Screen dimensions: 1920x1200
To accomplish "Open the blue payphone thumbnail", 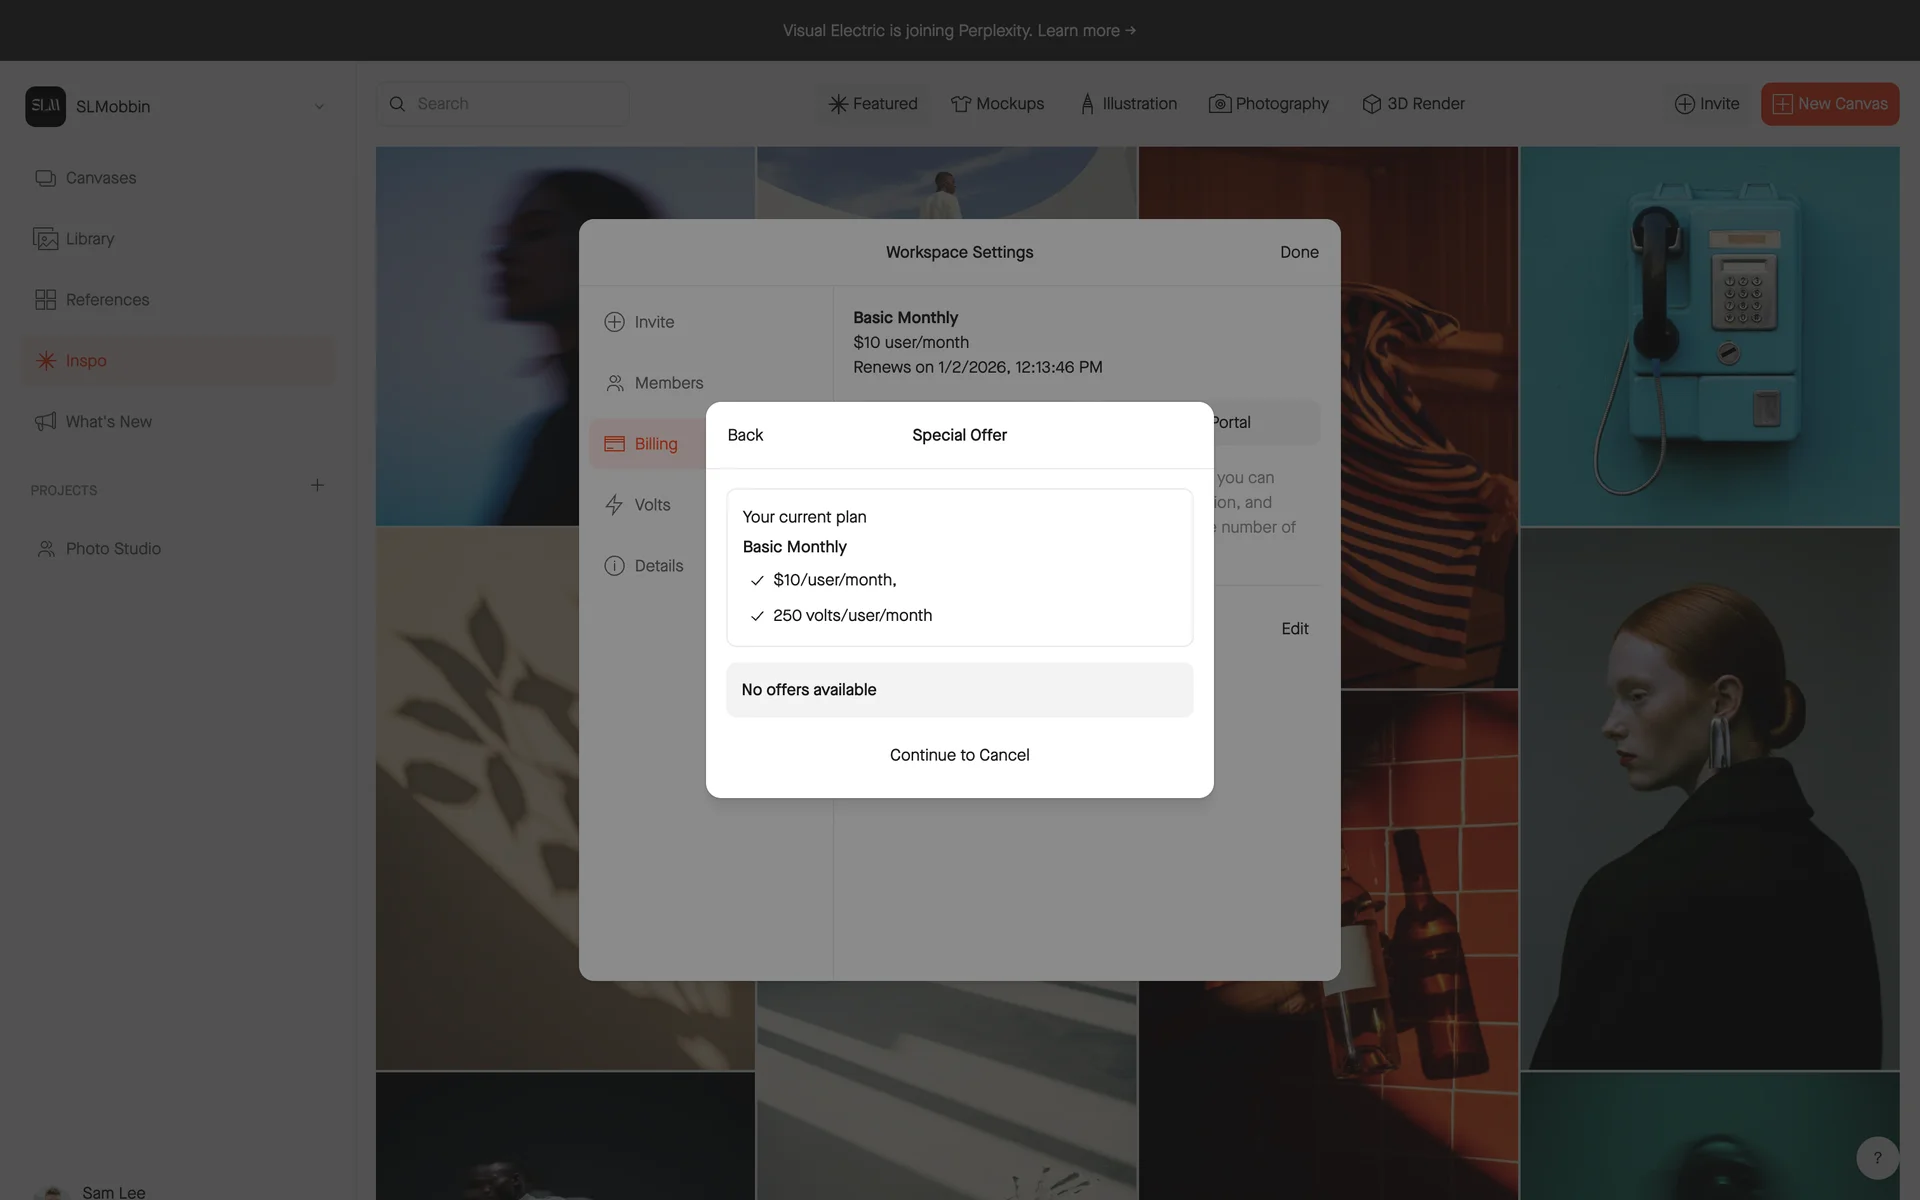I will 1709,336.
